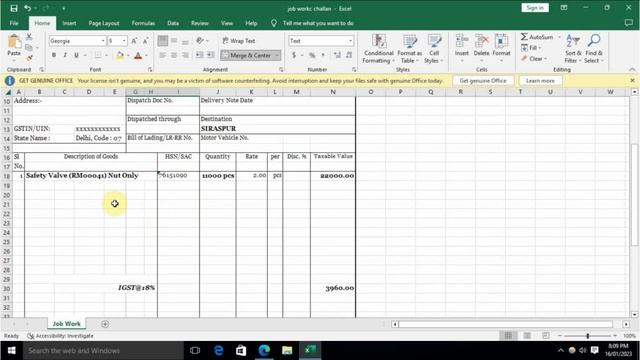Click the Borders icon
Viewport: 640px width, 360px height.
(98, 55)
